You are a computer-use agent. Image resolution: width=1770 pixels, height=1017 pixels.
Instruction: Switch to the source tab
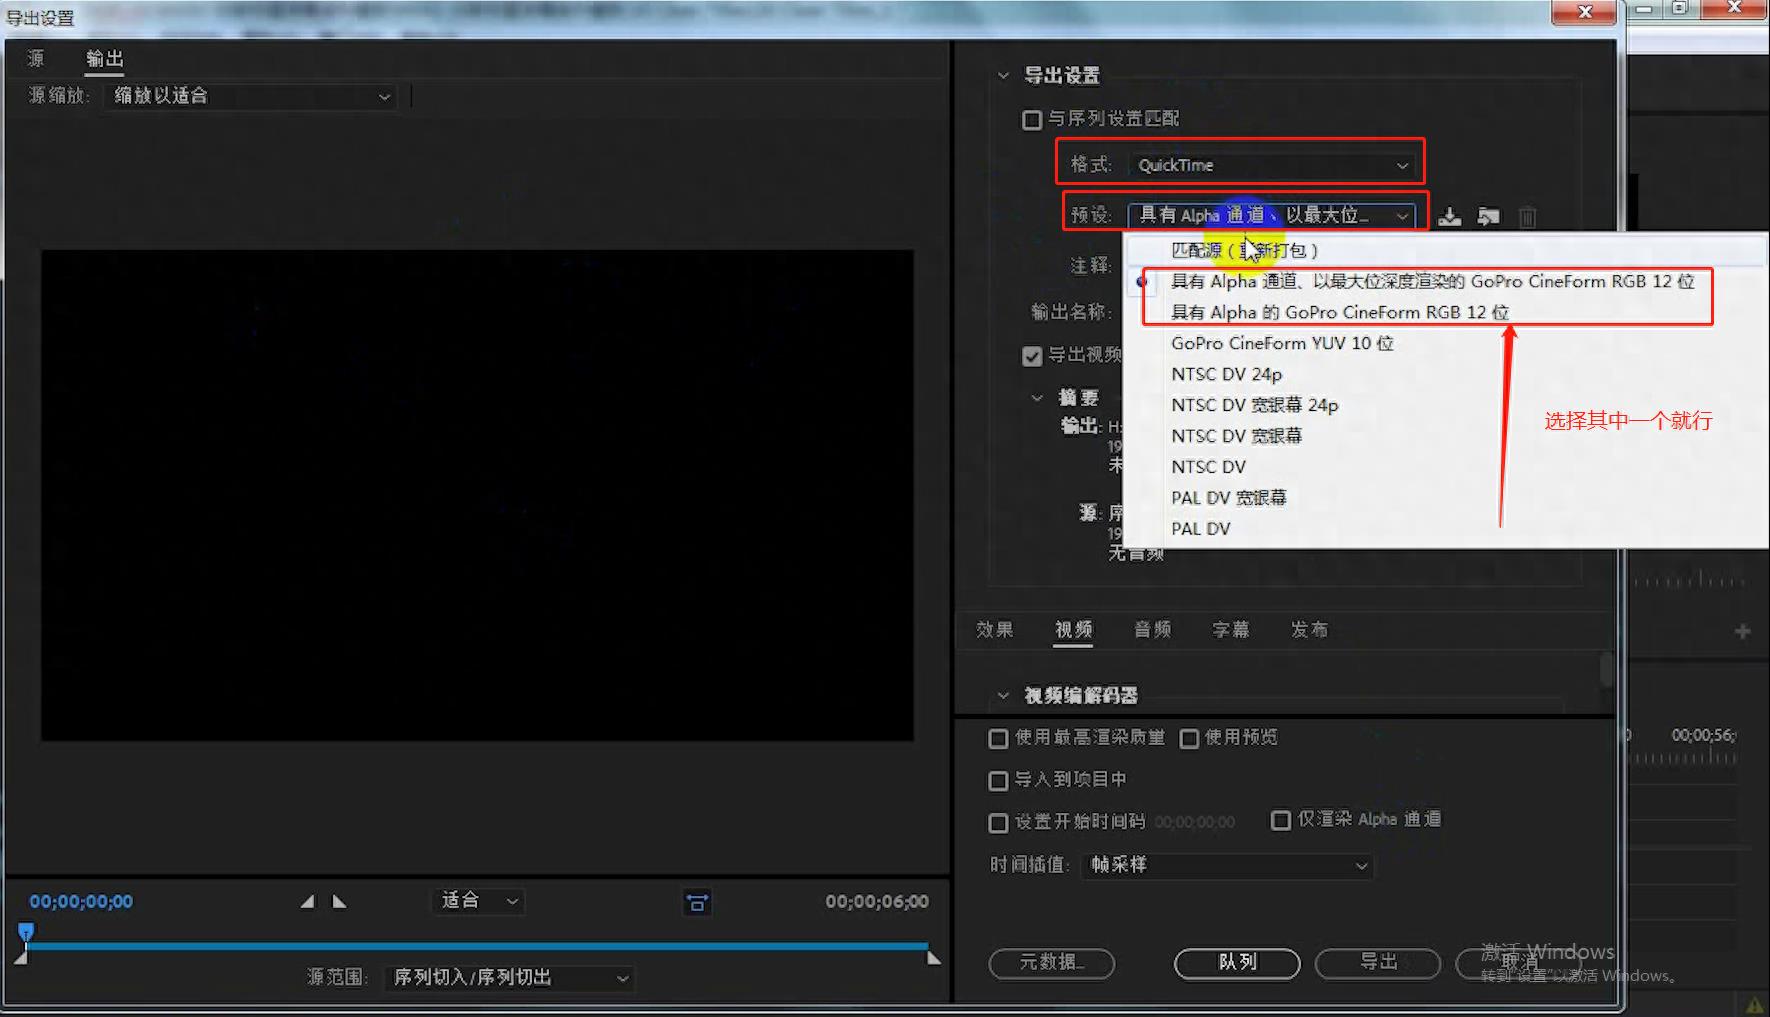36,58
